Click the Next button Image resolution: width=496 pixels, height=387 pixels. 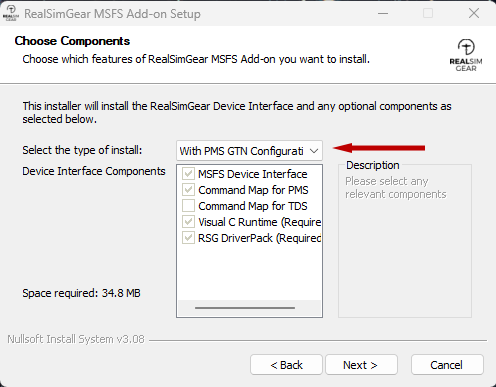coord(361,365)
